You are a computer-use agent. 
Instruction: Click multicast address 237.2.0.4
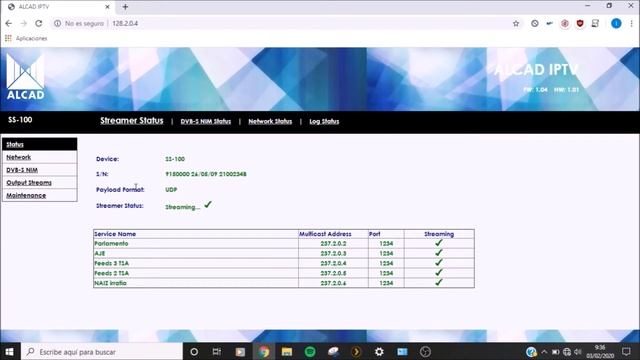point(333,263)
